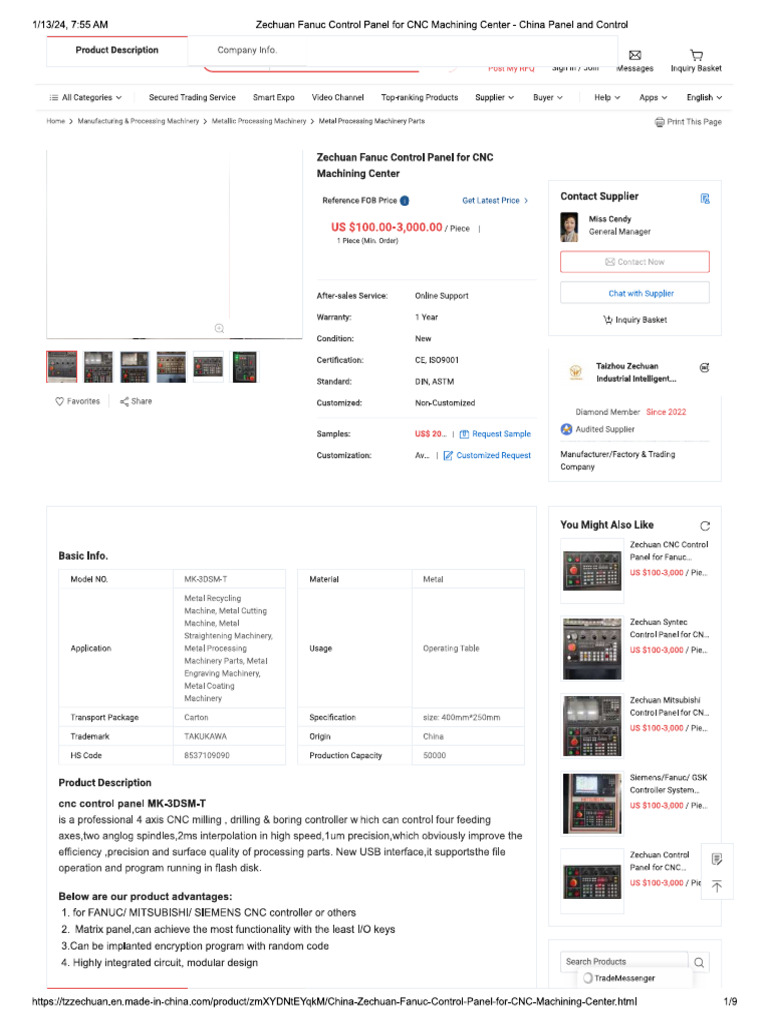Open the Inquiry Basket cart icon
Screen dimensions: 768x1024
696,56
